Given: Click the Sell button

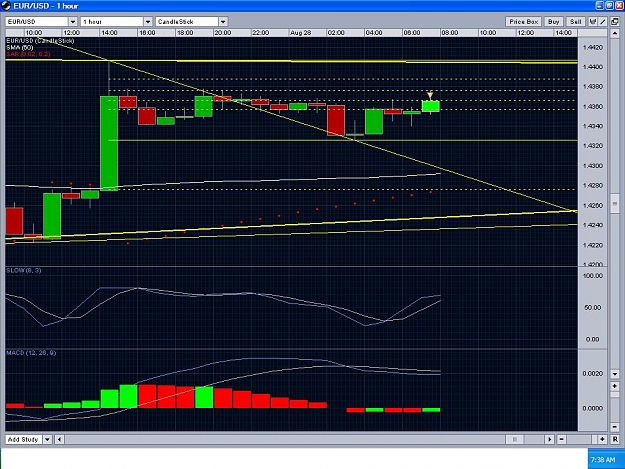Looking at the screenshot, I should coord(575,22).
